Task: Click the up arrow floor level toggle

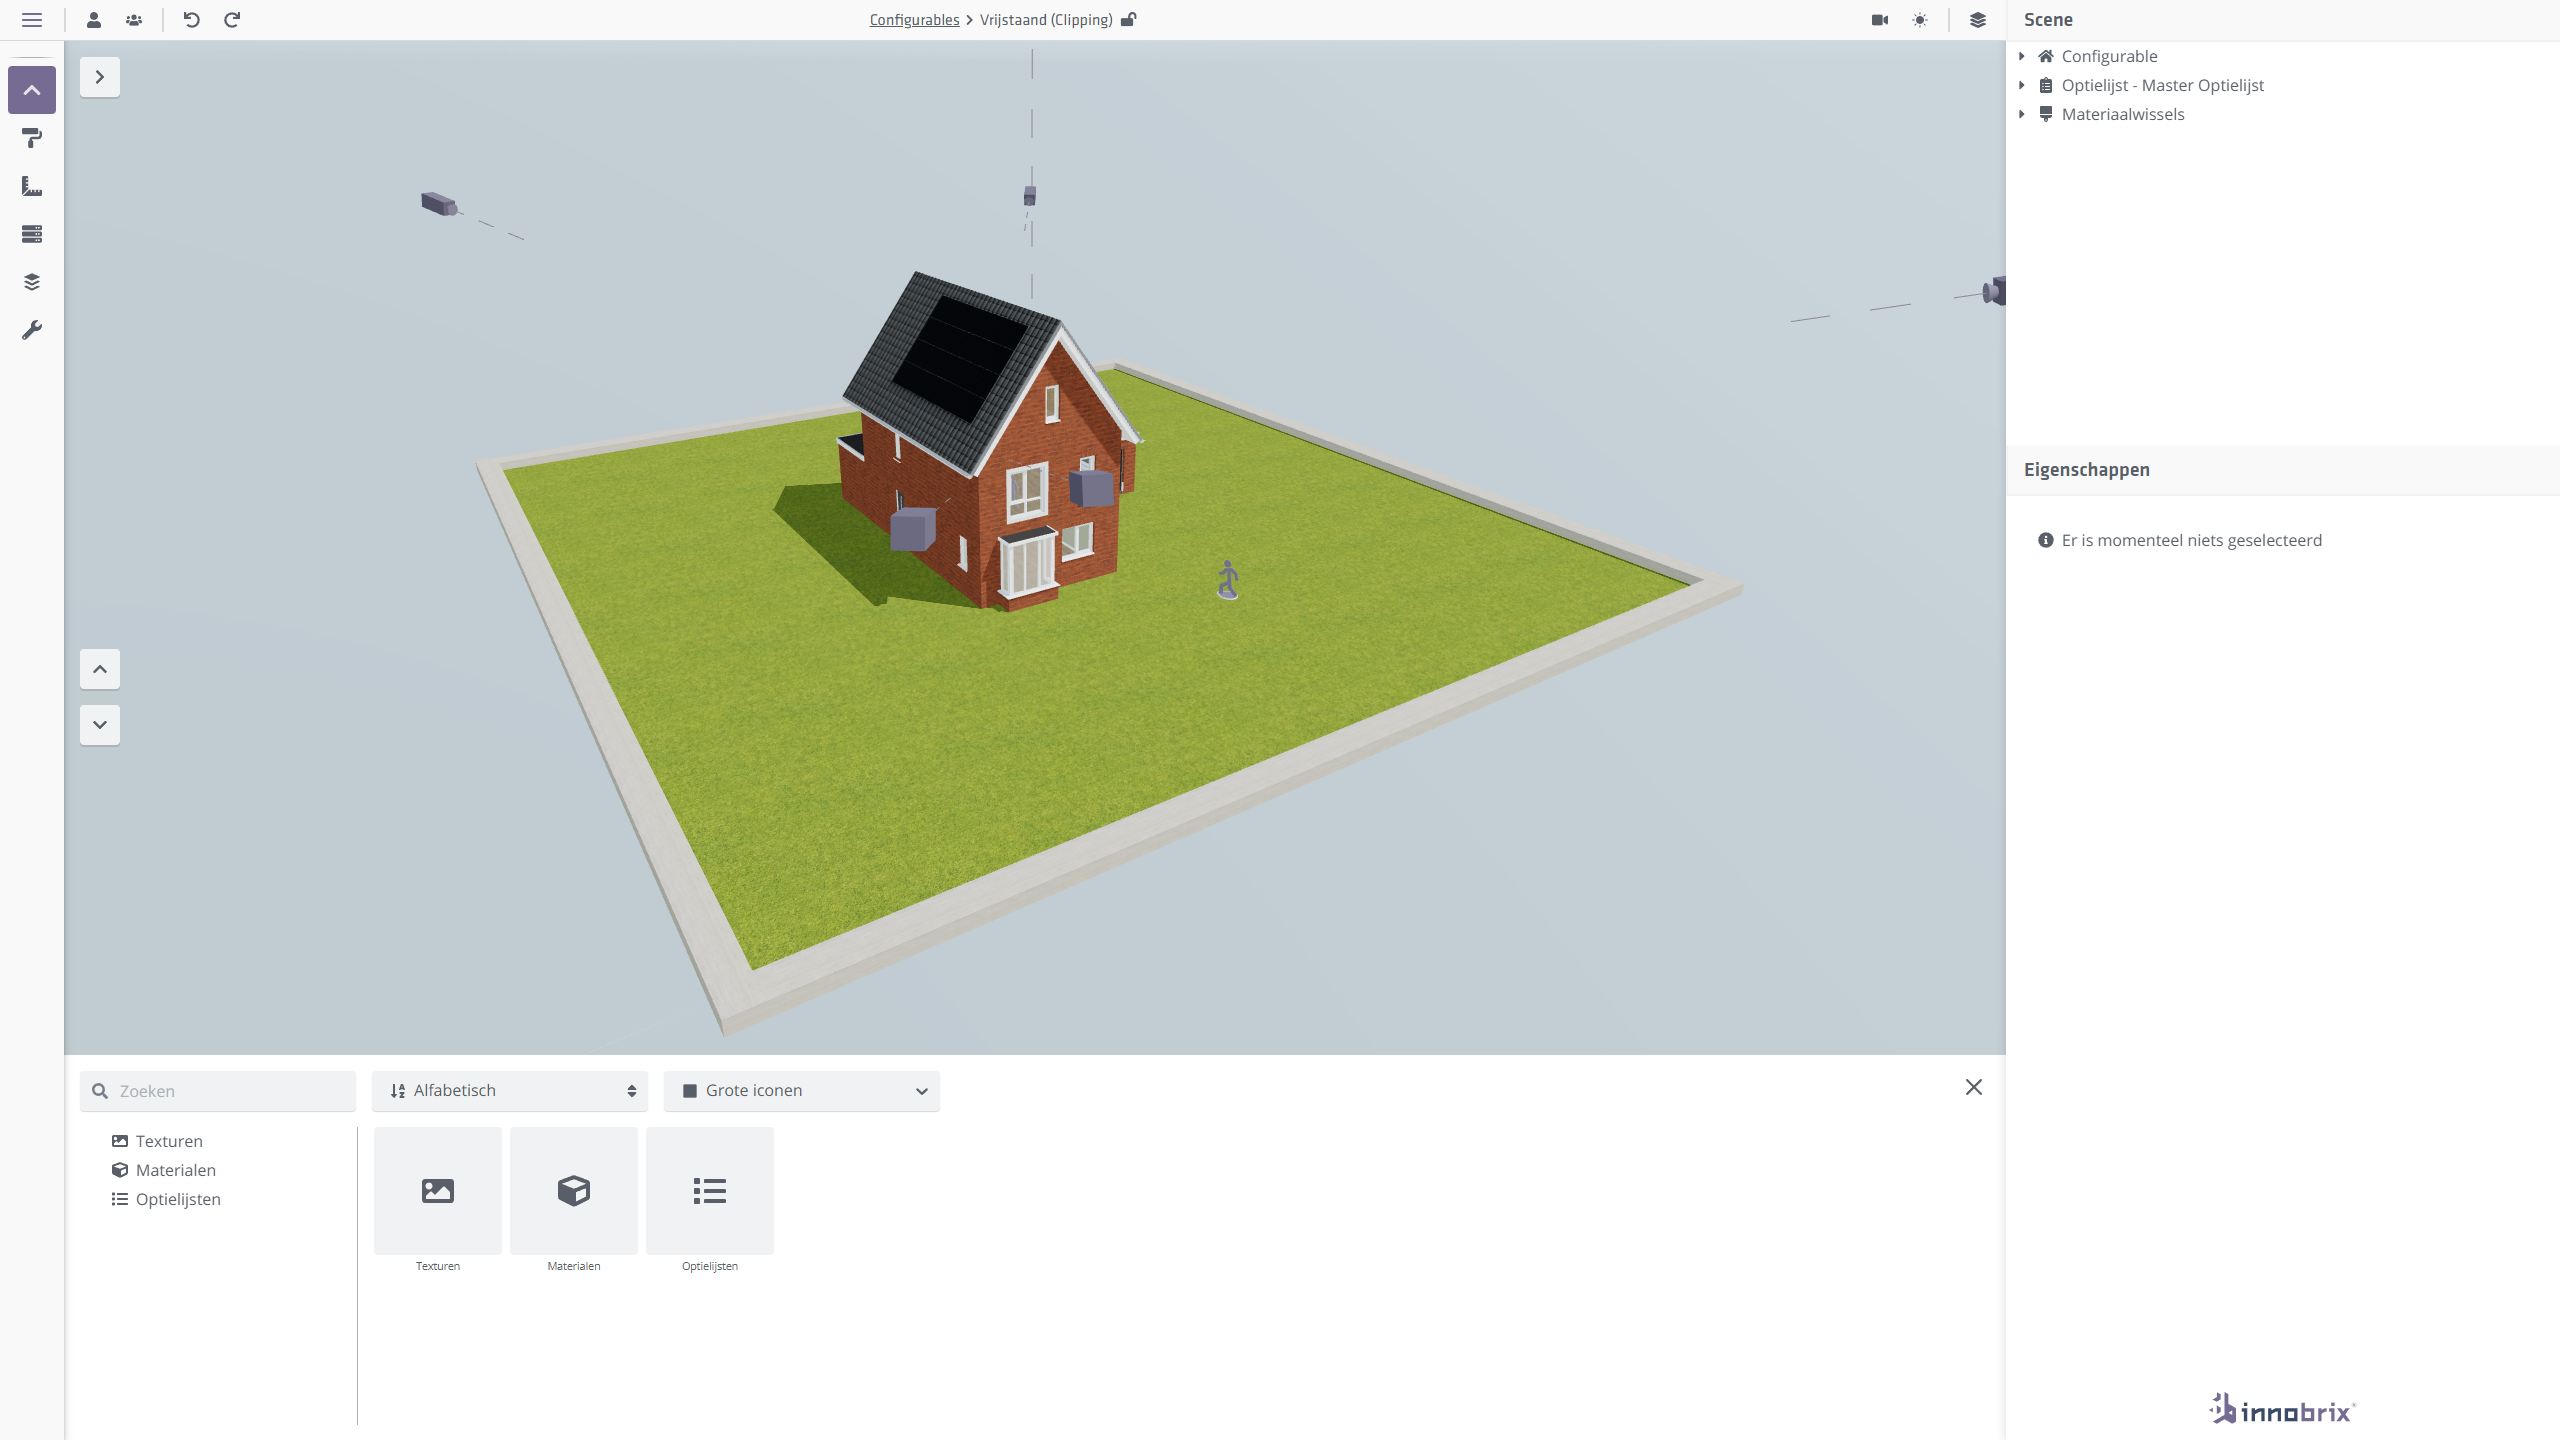Action: [x=99, y=668]
